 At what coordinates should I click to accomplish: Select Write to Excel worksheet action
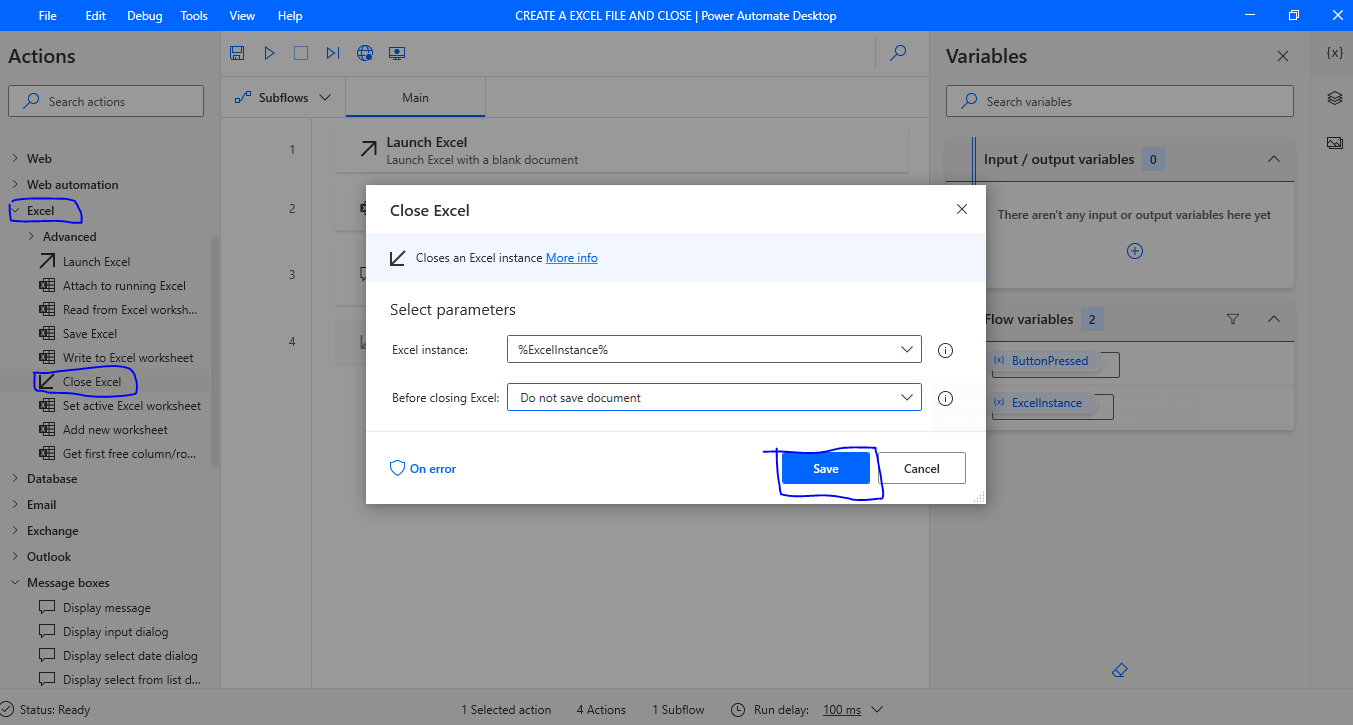[x=128, y=358]
